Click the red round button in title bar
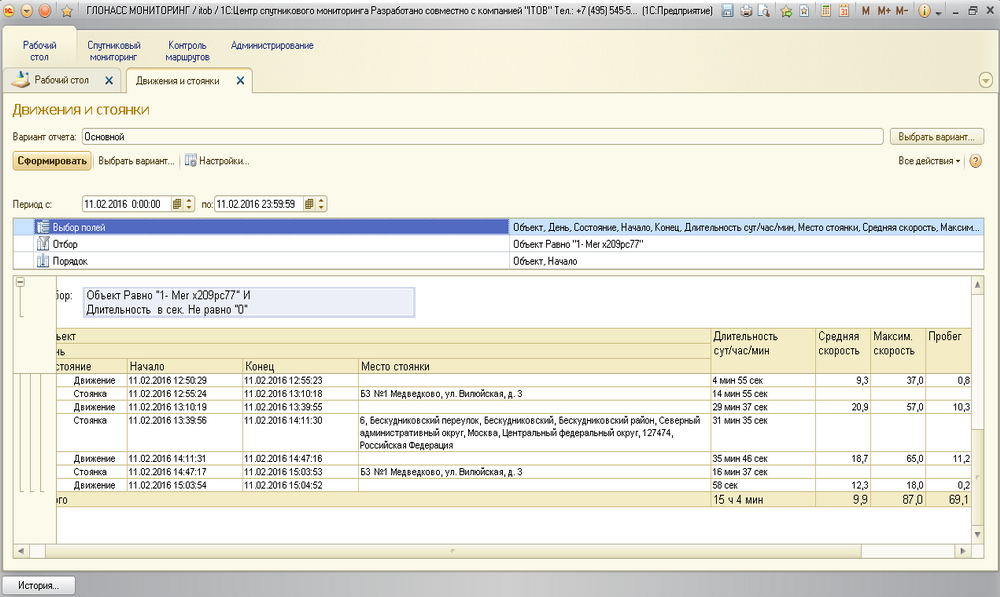This screenshot has width=1000, height=597. click(45, 11)
